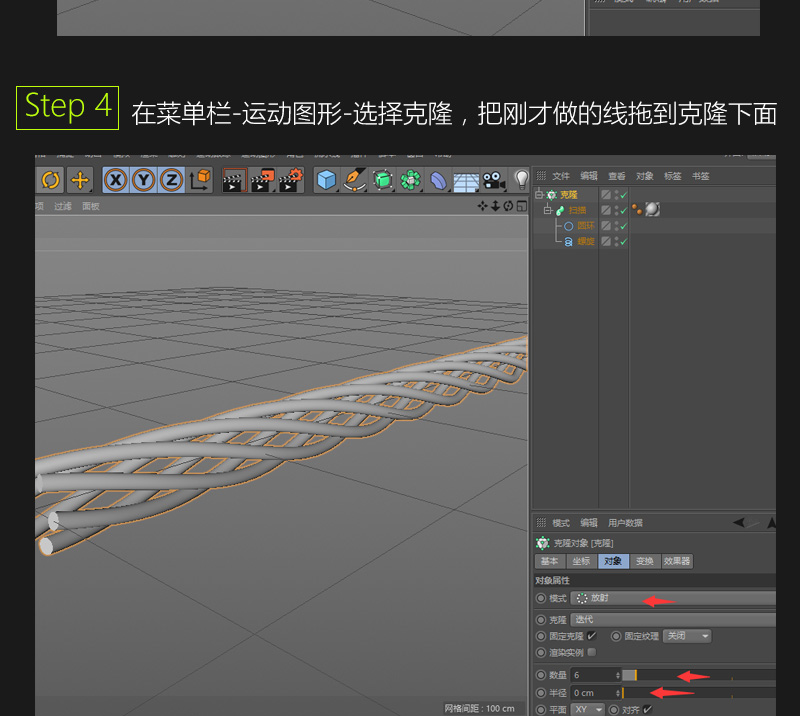Select the 圆环 circle spline
Screen dimensions: 800x716
[x=586, y=226]
